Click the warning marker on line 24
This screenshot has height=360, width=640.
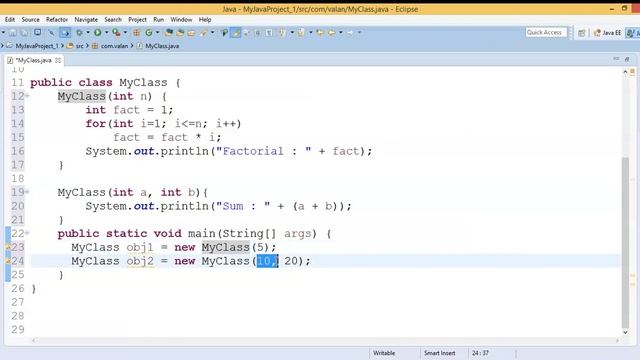(x=8, y=261)
